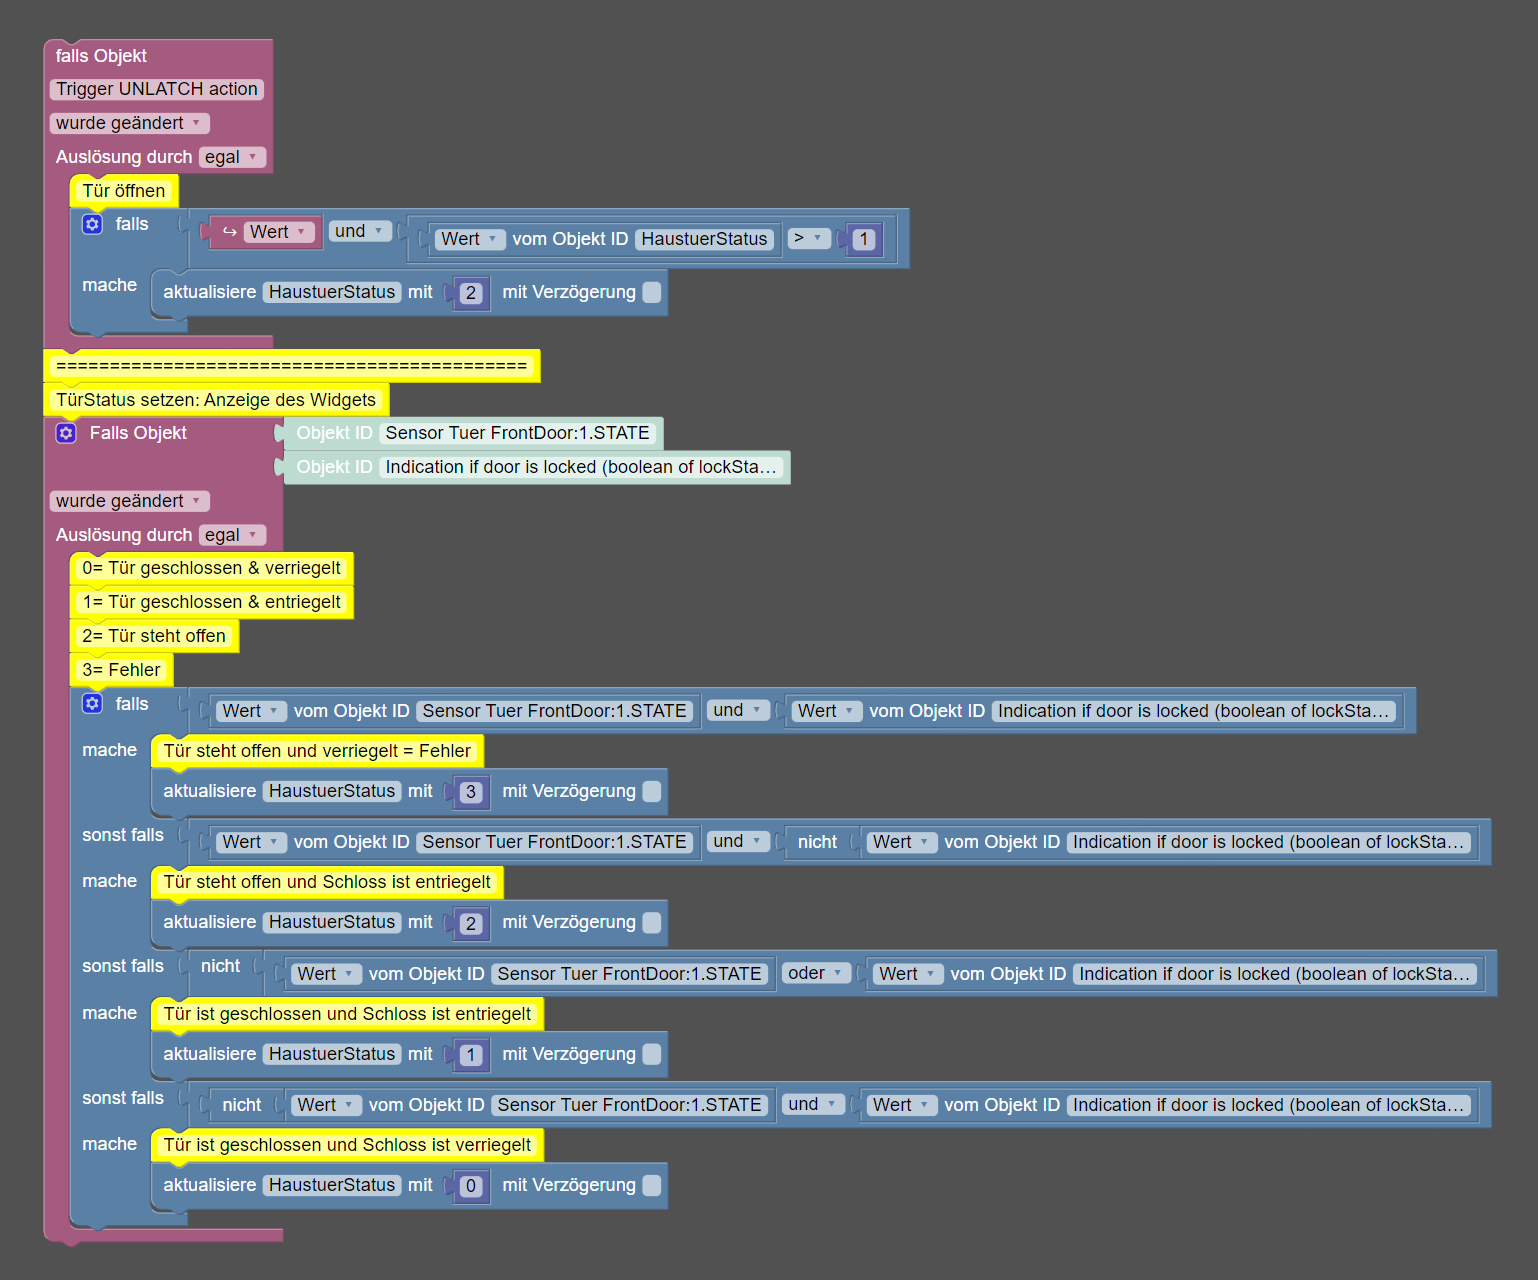Open gear mutator on Falls Objekt block
This screenshot has height=1280, width=1538.
[x=66, y=433]
